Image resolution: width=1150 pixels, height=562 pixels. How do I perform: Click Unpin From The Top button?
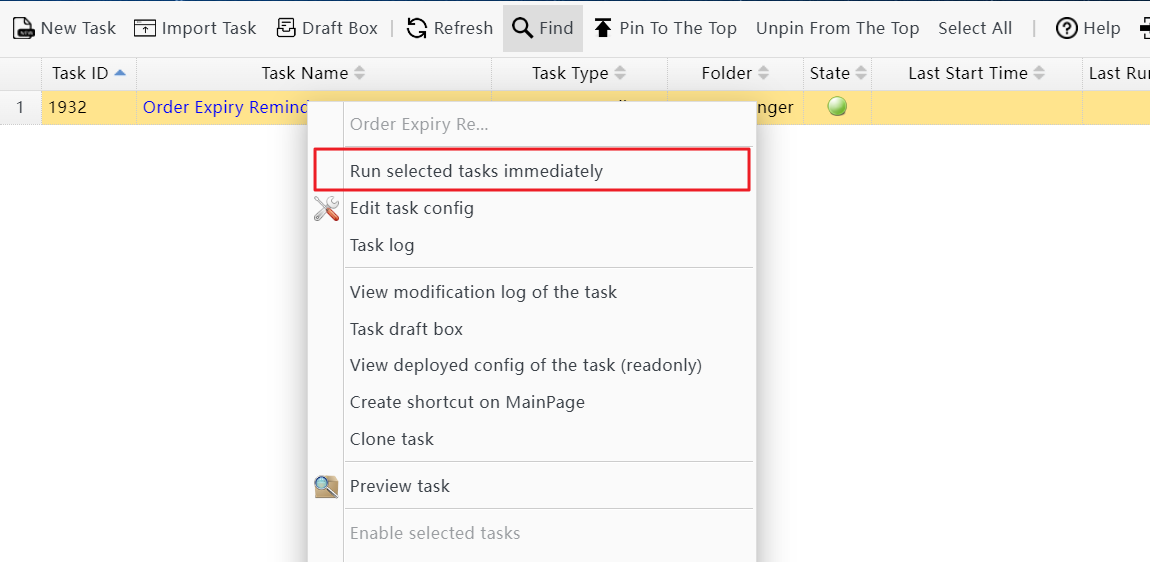pos(837,28)
